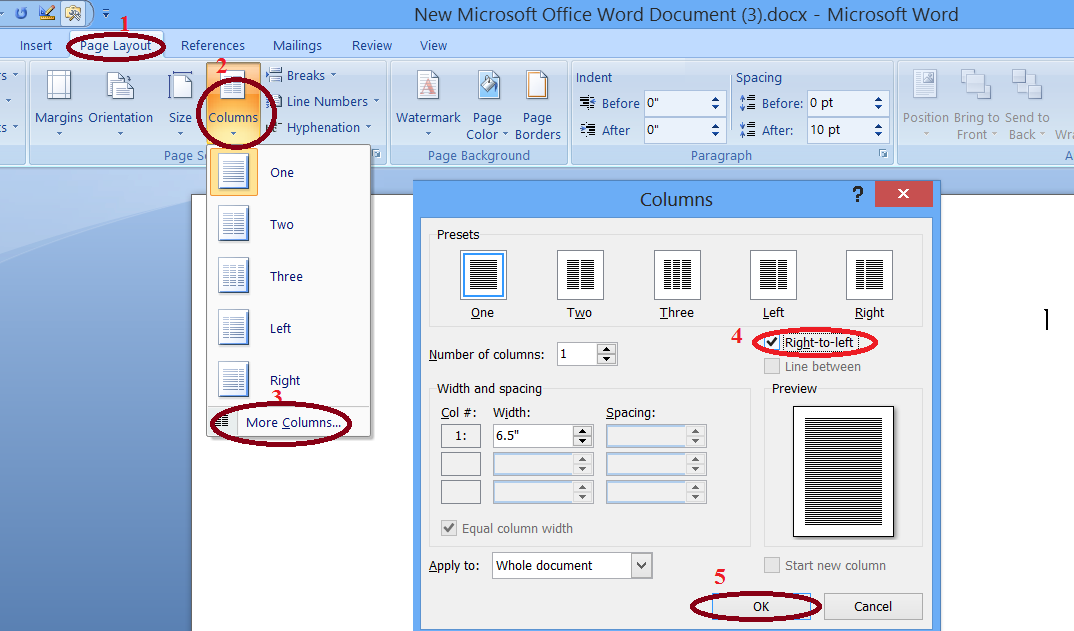Click the Indent Before field
The image size is (1074, 631).
point(675,103)
